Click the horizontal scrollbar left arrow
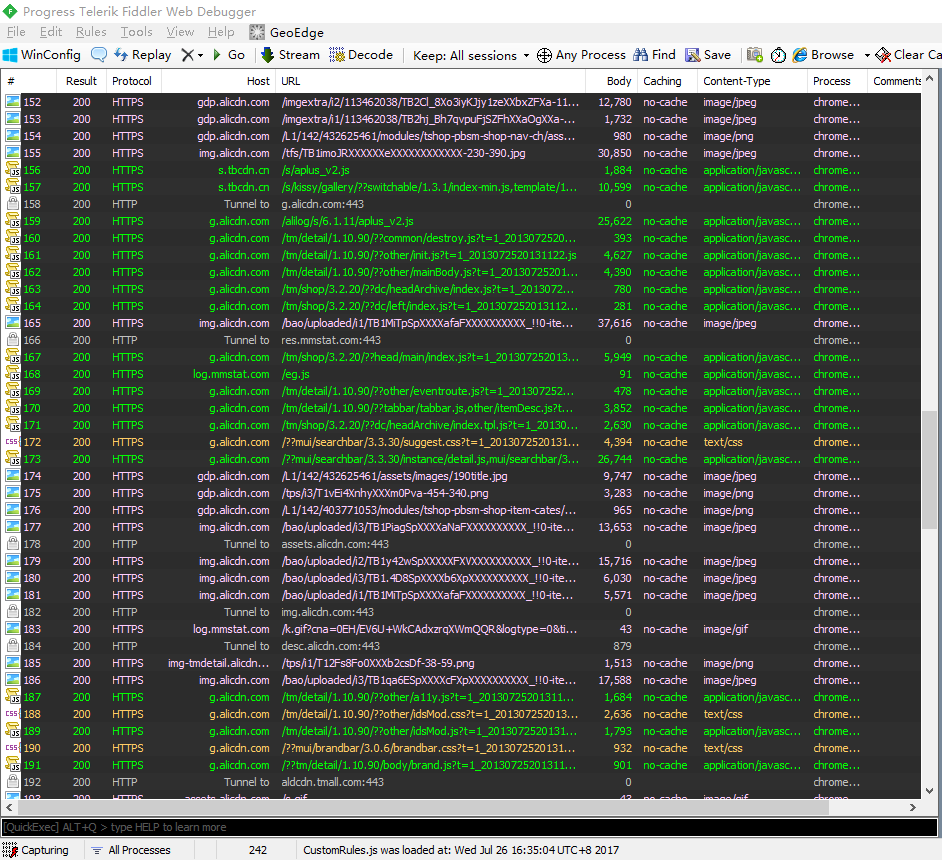Image resolution: width=942 pixels, height=860 pixels. coord(9,807)
